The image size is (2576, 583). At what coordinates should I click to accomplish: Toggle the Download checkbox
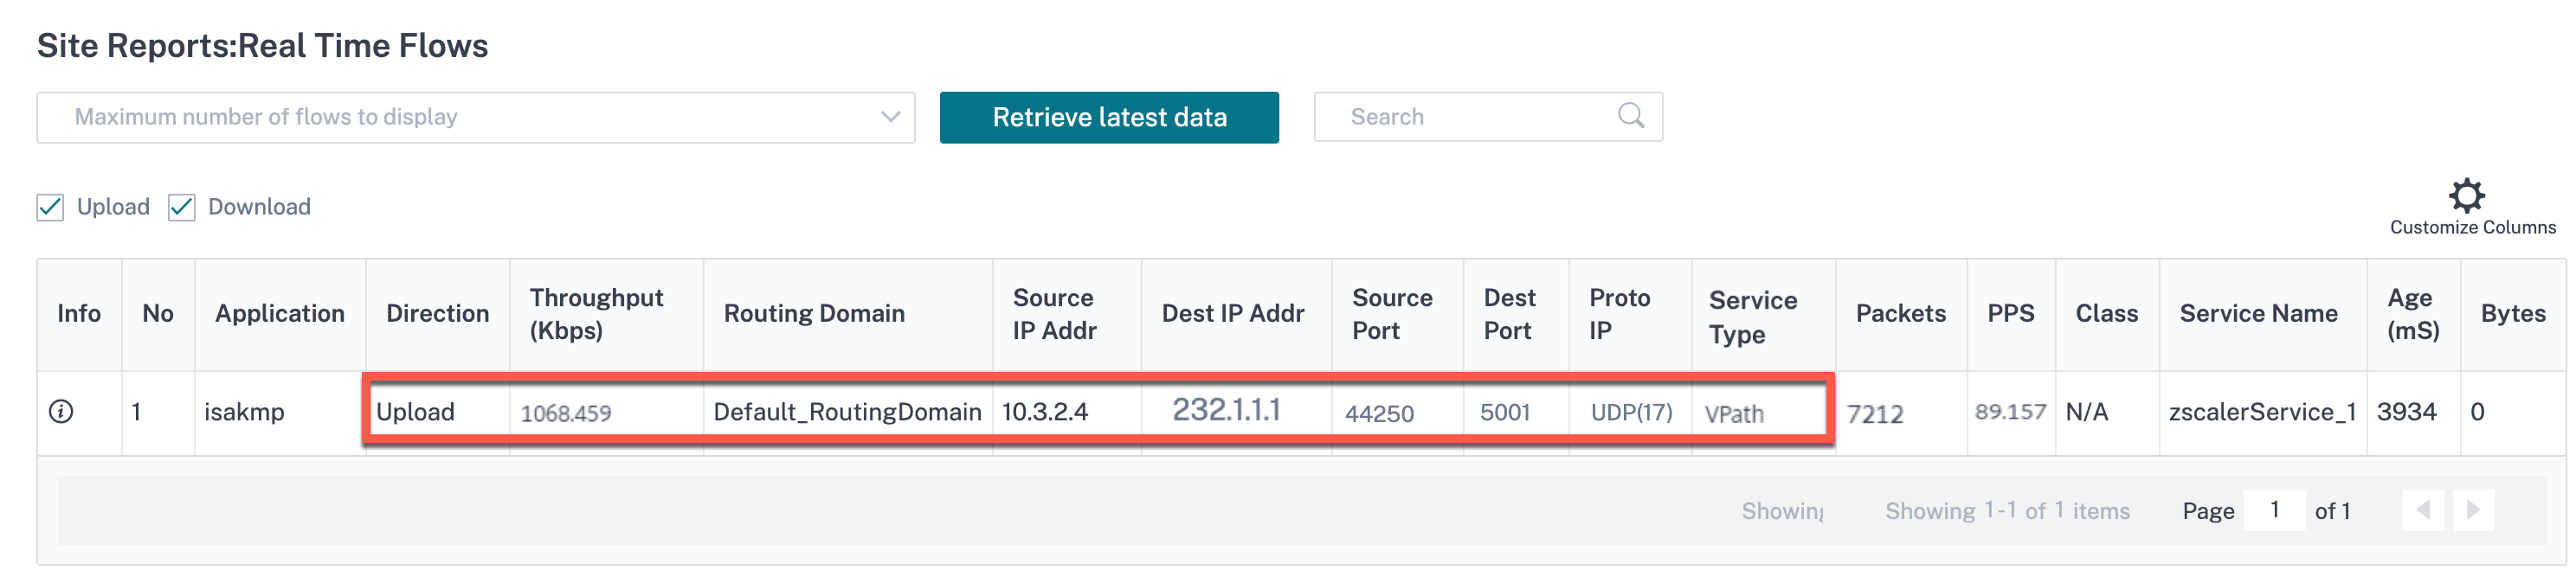click(181, 207)
